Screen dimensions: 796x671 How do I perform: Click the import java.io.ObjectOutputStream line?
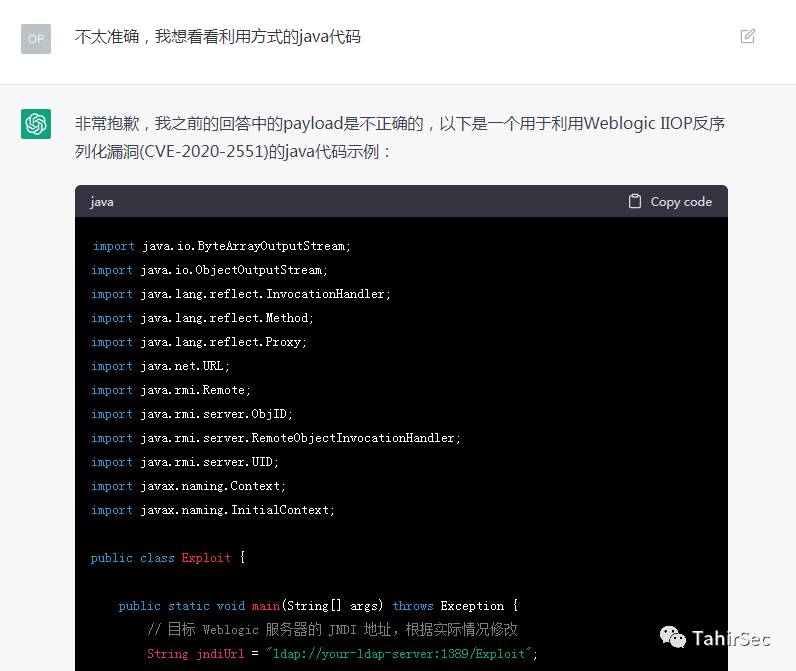pyautogui.click(x=209, y=270)
